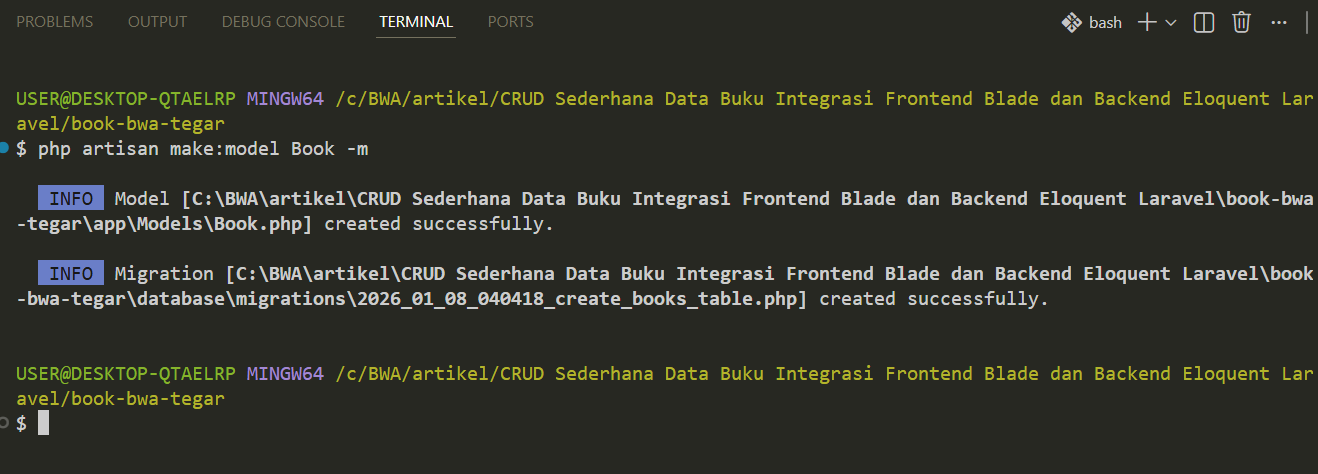Screen dimensions: 1318x474
Task: Open the OUTPUT tab
Action: 157,21
